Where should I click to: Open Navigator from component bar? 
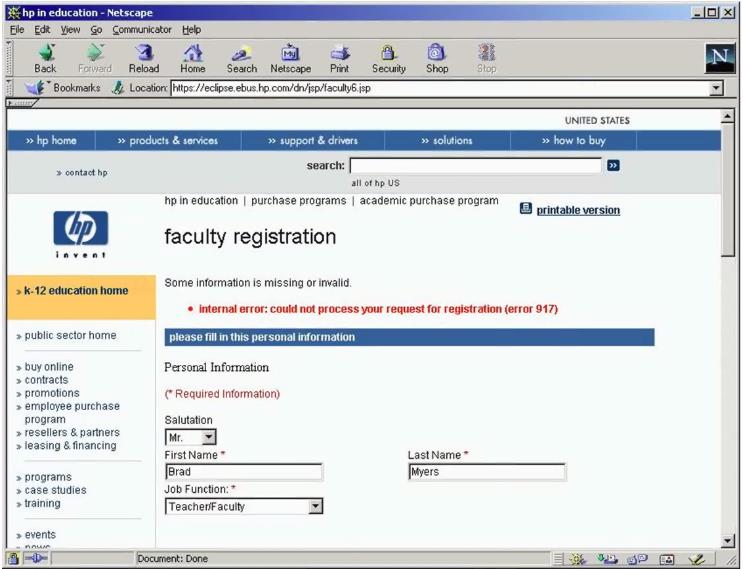[x=577, y=560]
